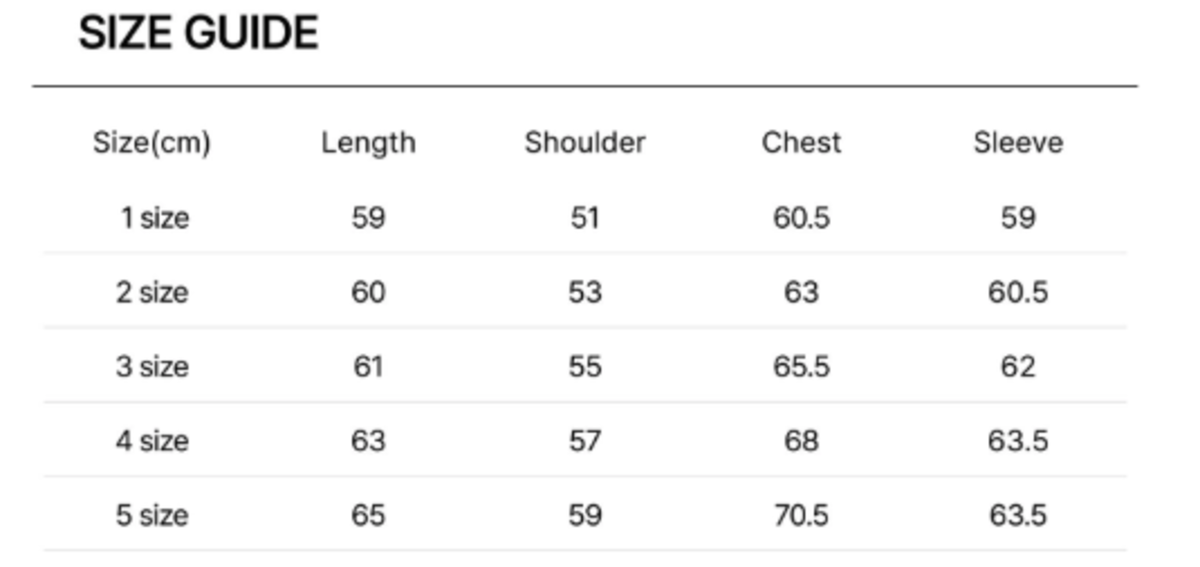Click the 2 size shoulder value 53
The width and height of the screenshot is (1200, 567).
585,292
